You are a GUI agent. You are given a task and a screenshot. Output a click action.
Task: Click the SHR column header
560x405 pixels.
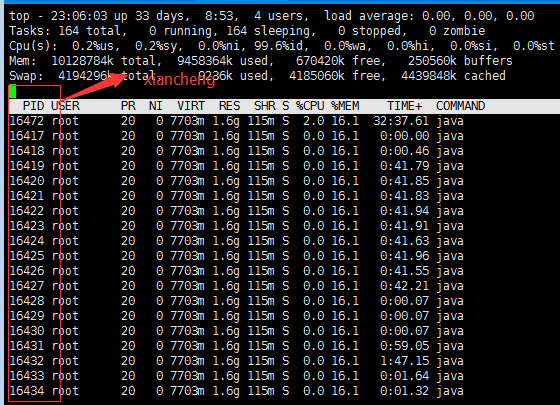pos(264,106)
